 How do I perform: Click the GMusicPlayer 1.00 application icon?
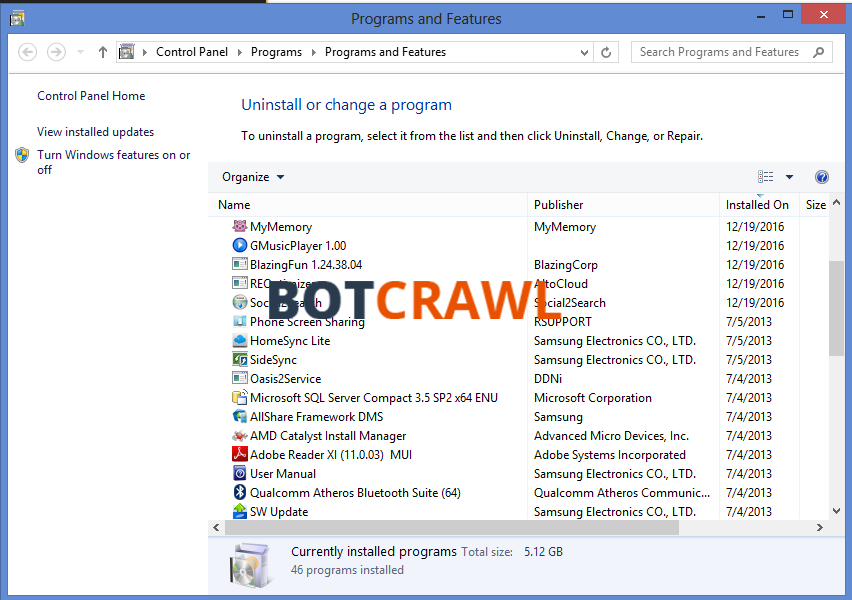click(x=239, y=245)
